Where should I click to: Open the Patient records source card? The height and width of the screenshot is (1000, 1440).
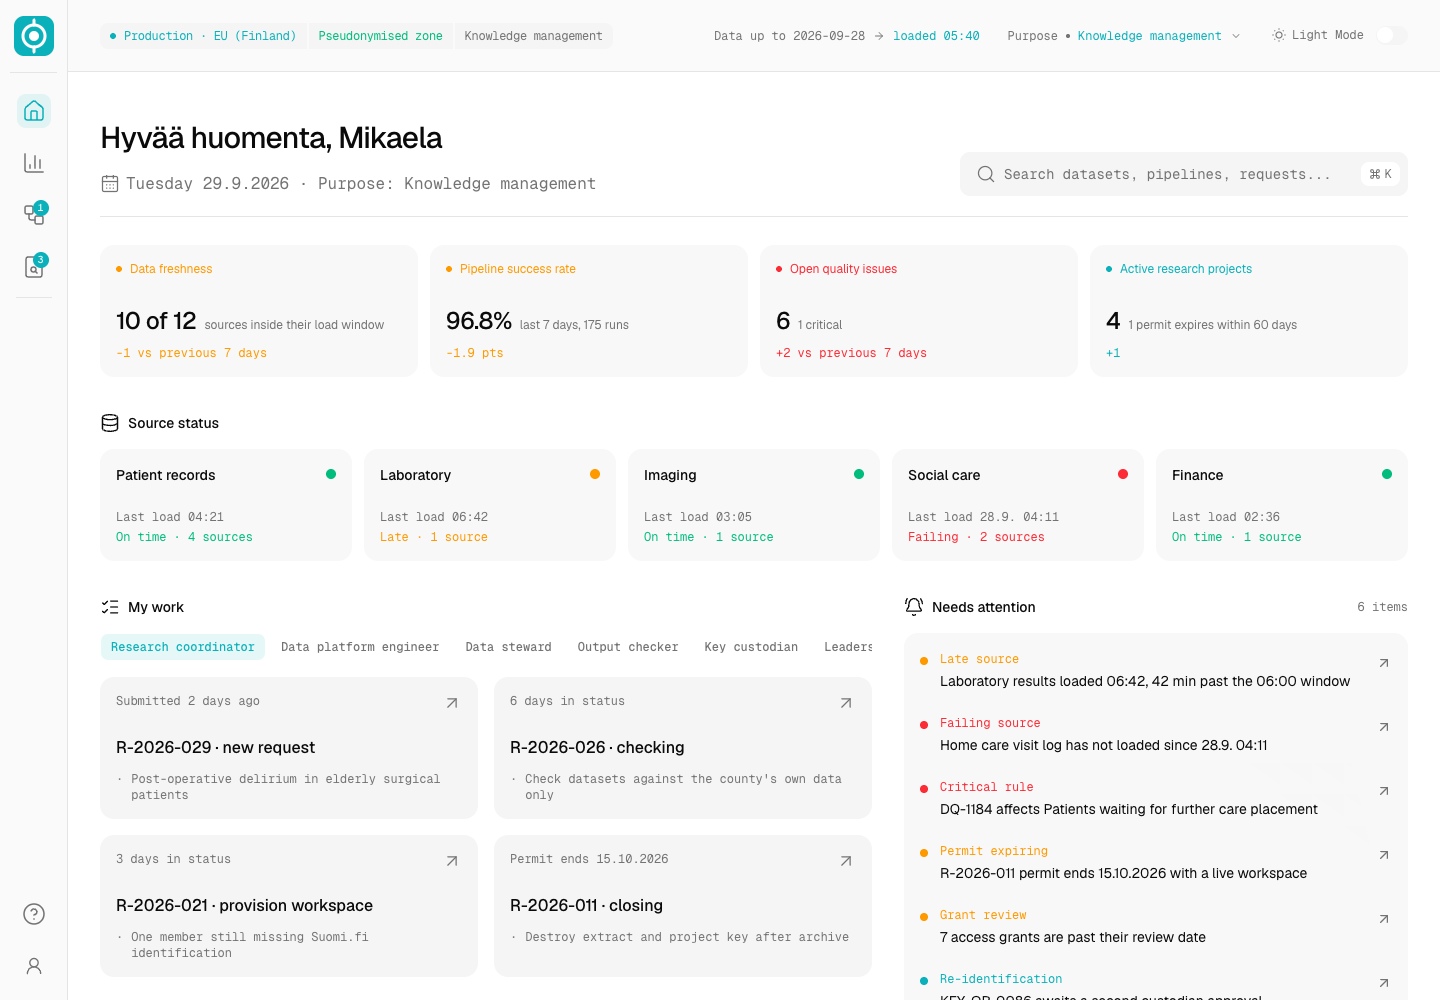(x=226, y=505)
